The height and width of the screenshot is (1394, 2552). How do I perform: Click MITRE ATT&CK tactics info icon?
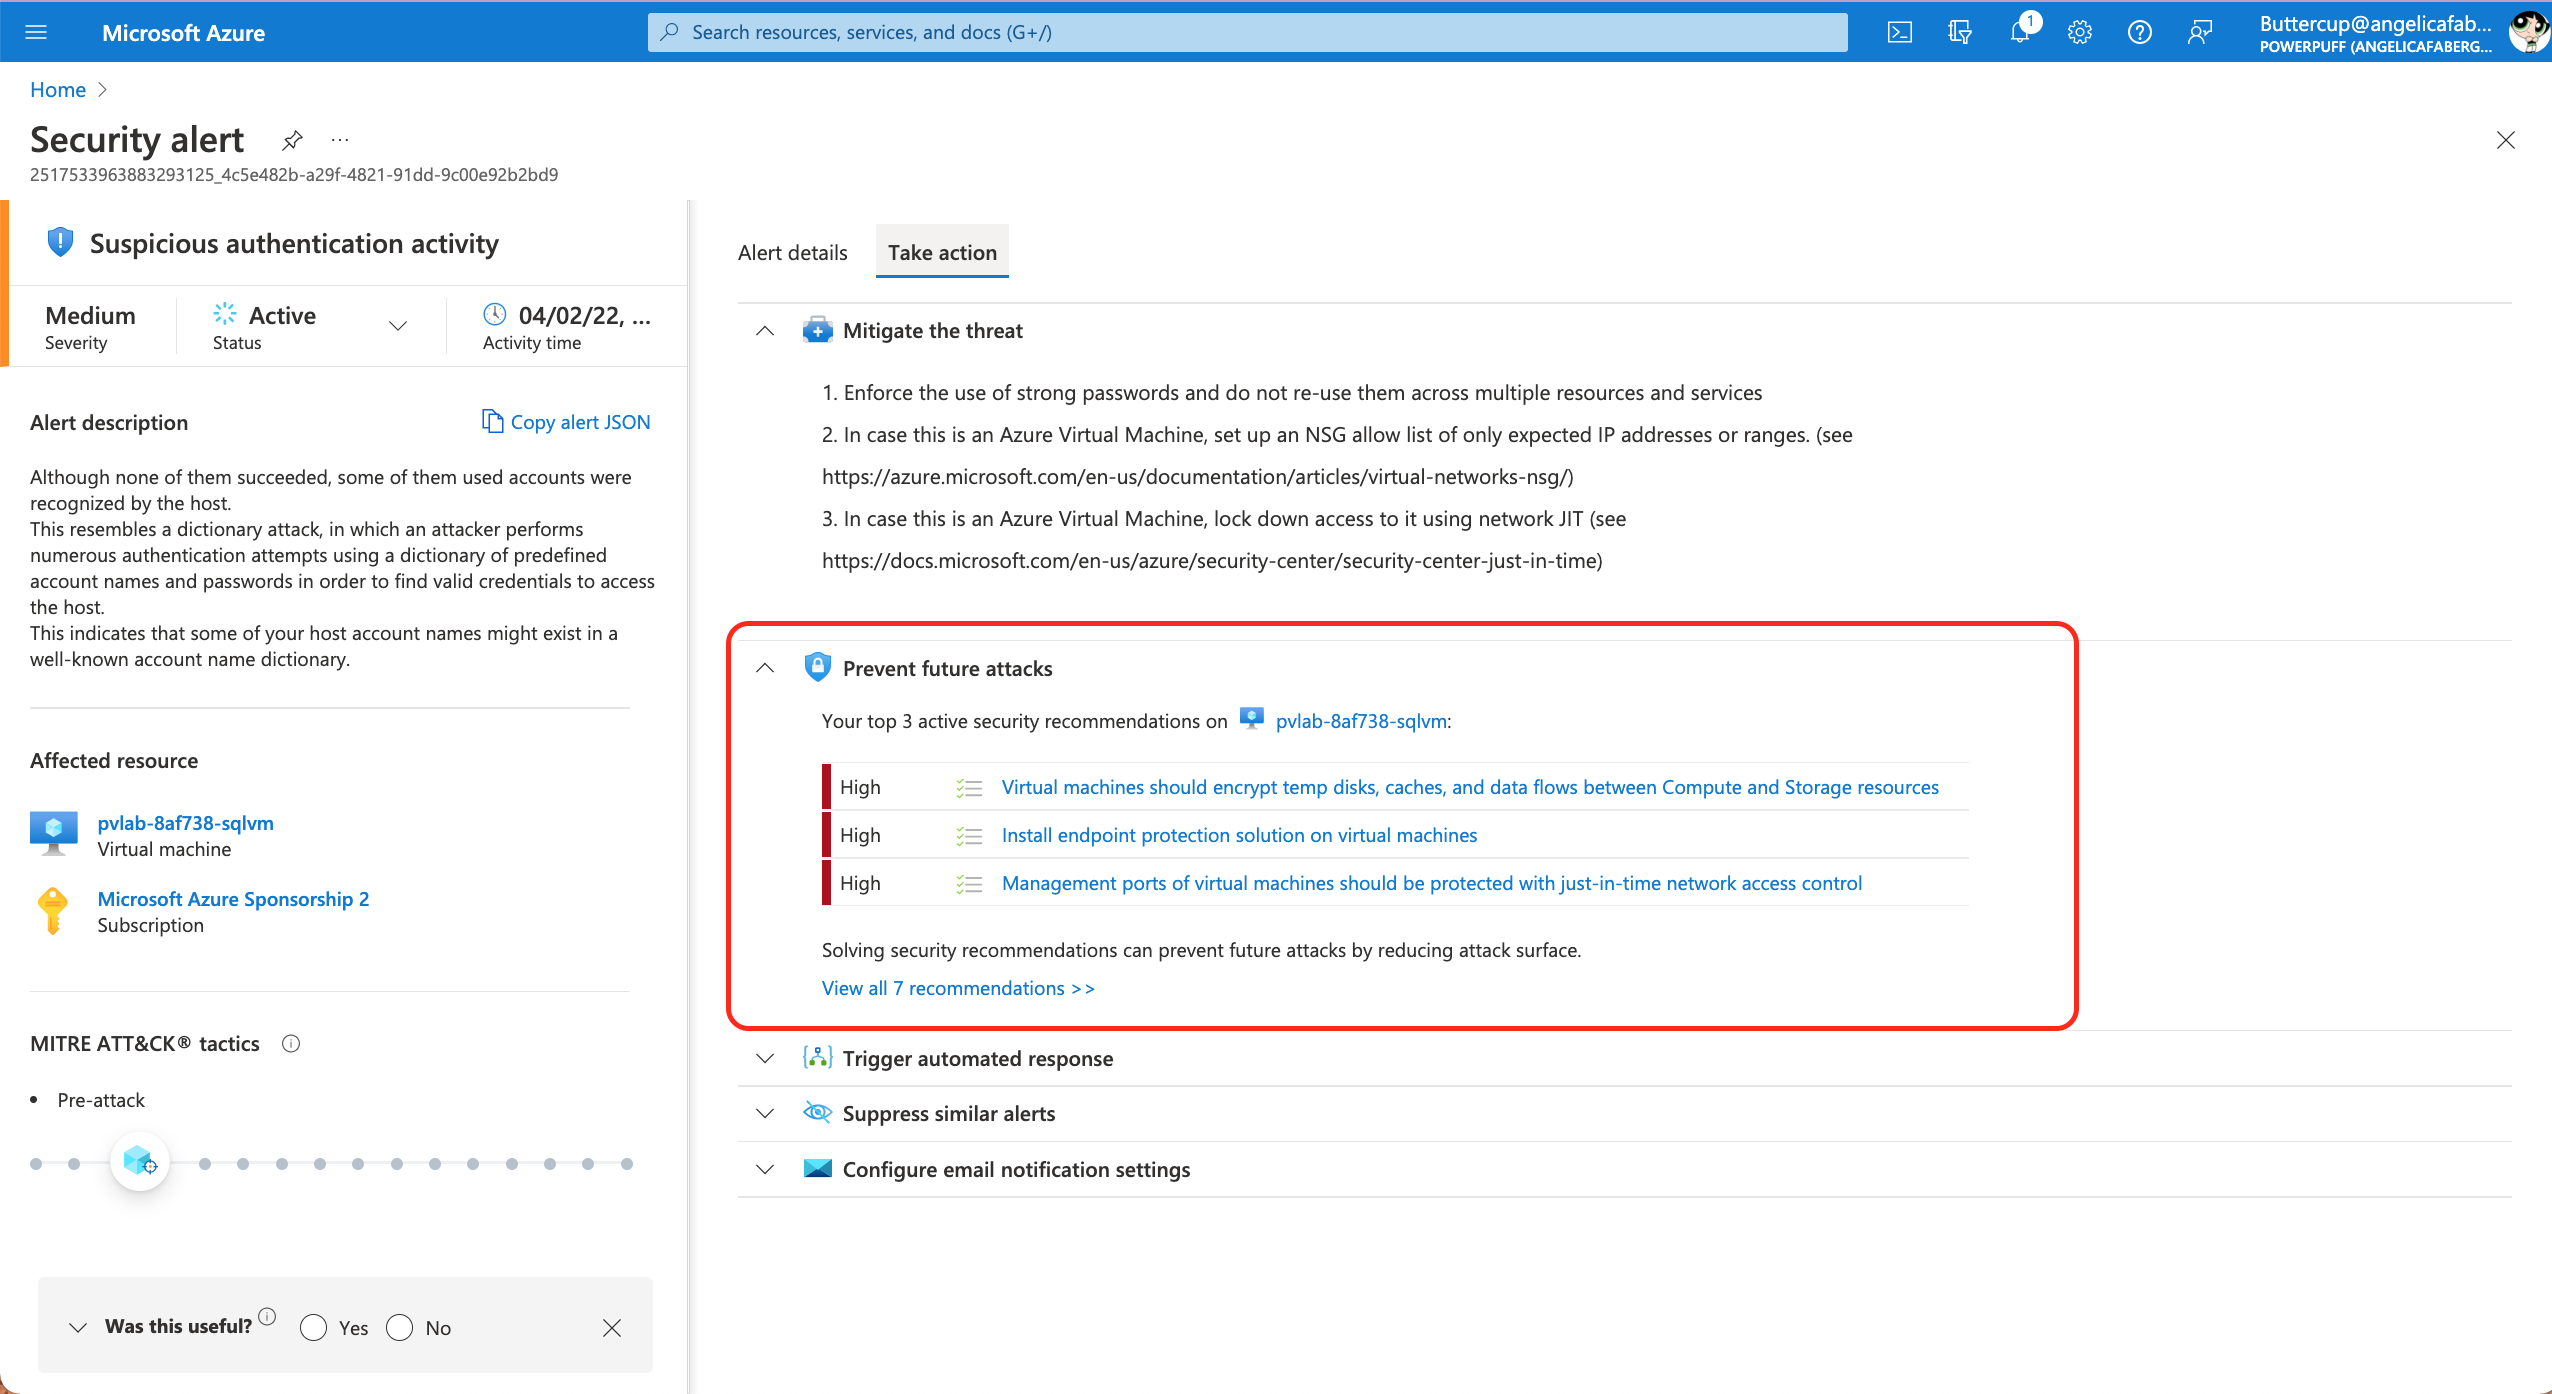(291, 1044)
